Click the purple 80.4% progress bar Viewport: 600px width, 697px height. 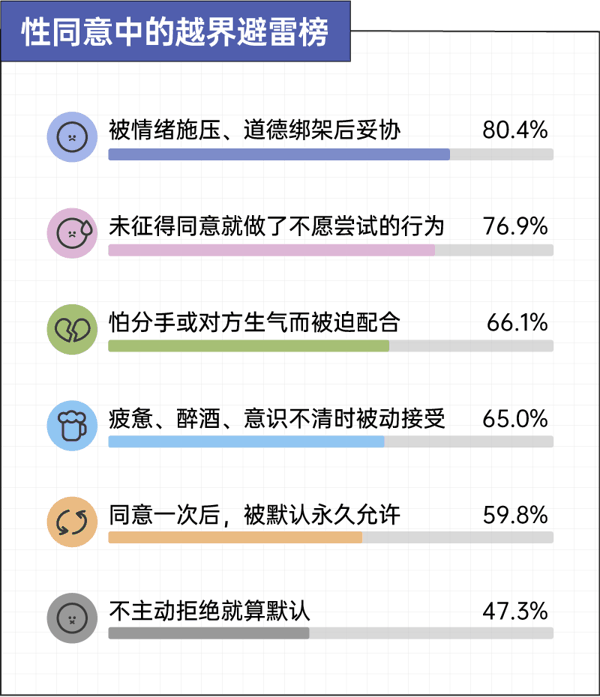[279, 154]
